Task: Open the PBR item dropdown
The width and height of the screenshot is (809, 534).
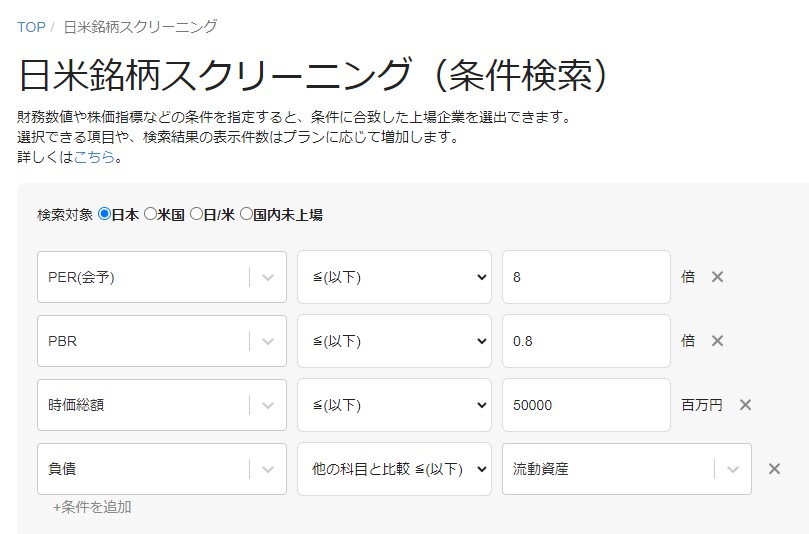Action: click(x=161, y=341)
